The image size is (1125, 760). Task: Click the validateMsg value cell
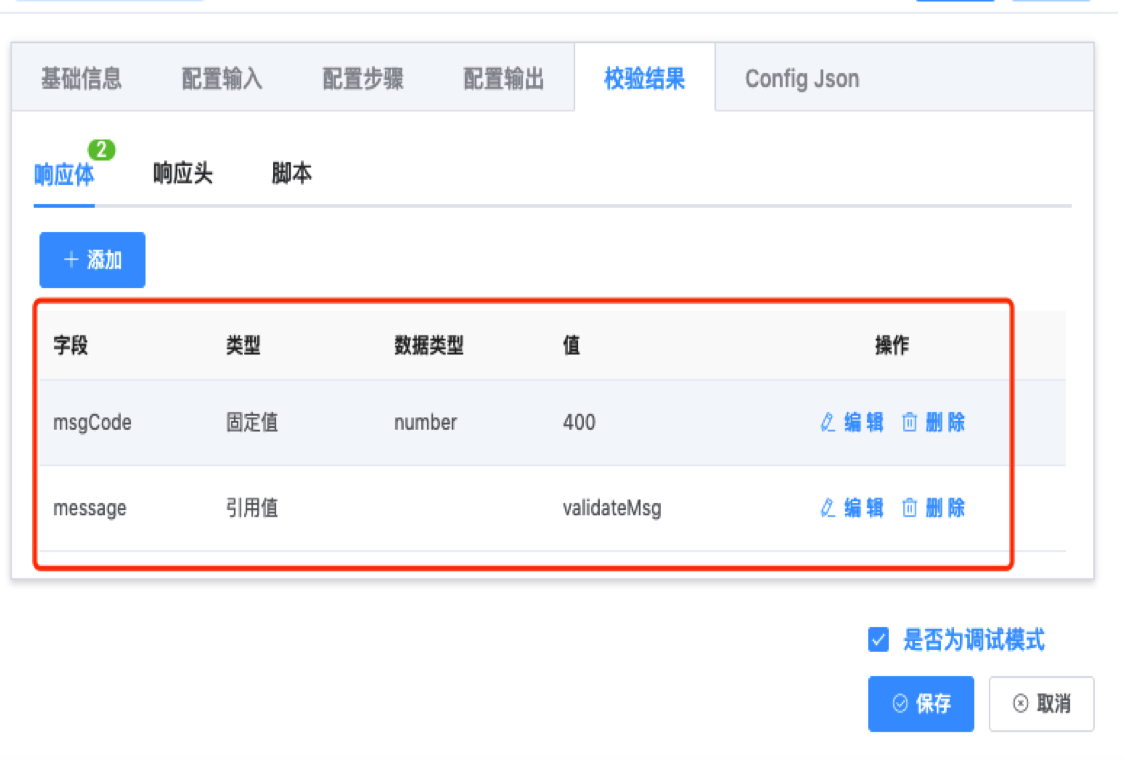point(612,508)
